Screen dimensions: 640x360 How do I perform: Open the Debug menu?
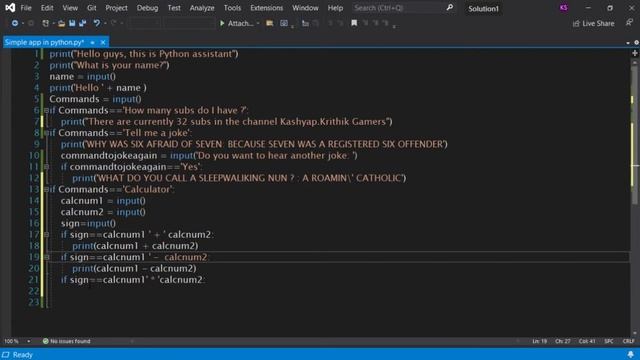[x=147, y=8]
